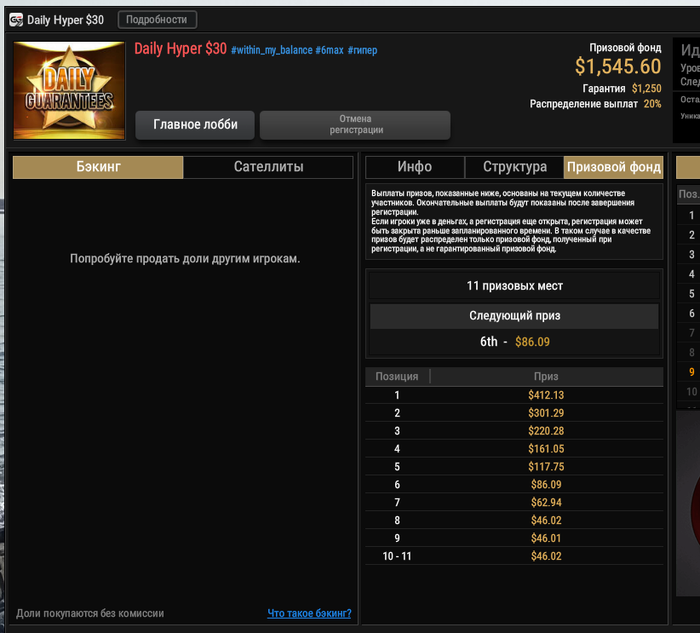Click the Следующий приз header

click(514, 316)
